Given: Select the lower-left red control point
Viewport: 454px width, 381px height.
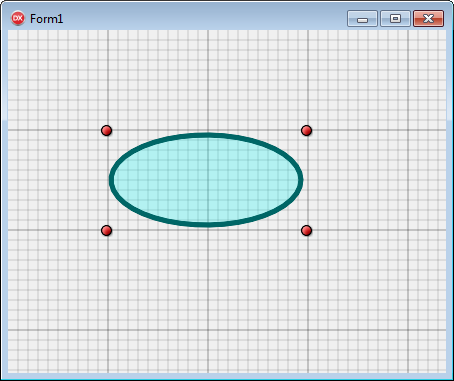Looking at the screenshot, I should point(106,230).
